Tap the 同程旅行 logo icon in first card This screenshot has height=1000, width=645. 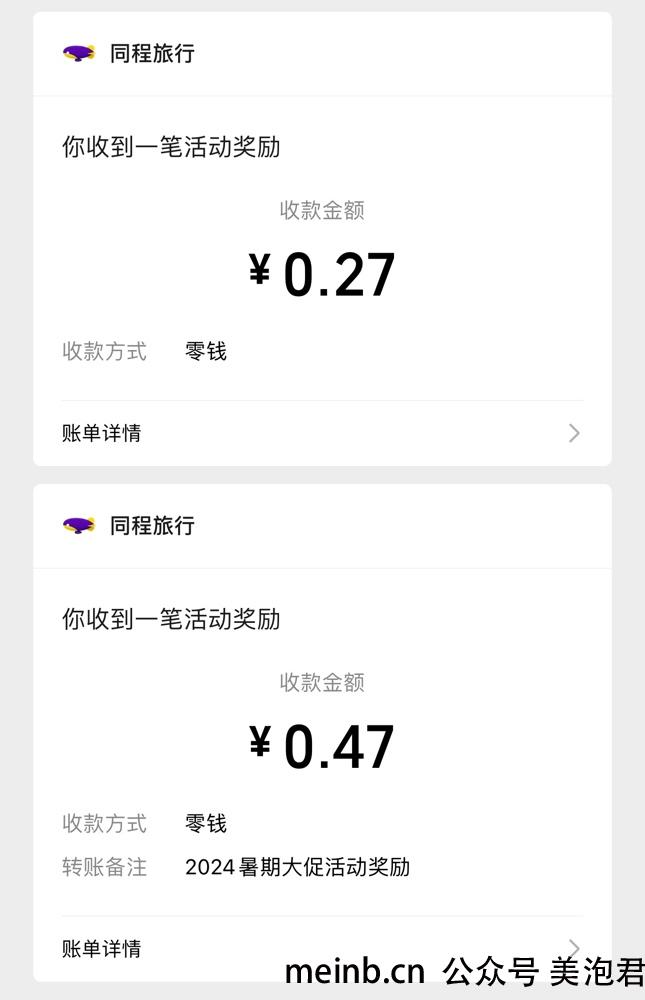[x=79, y=53]
